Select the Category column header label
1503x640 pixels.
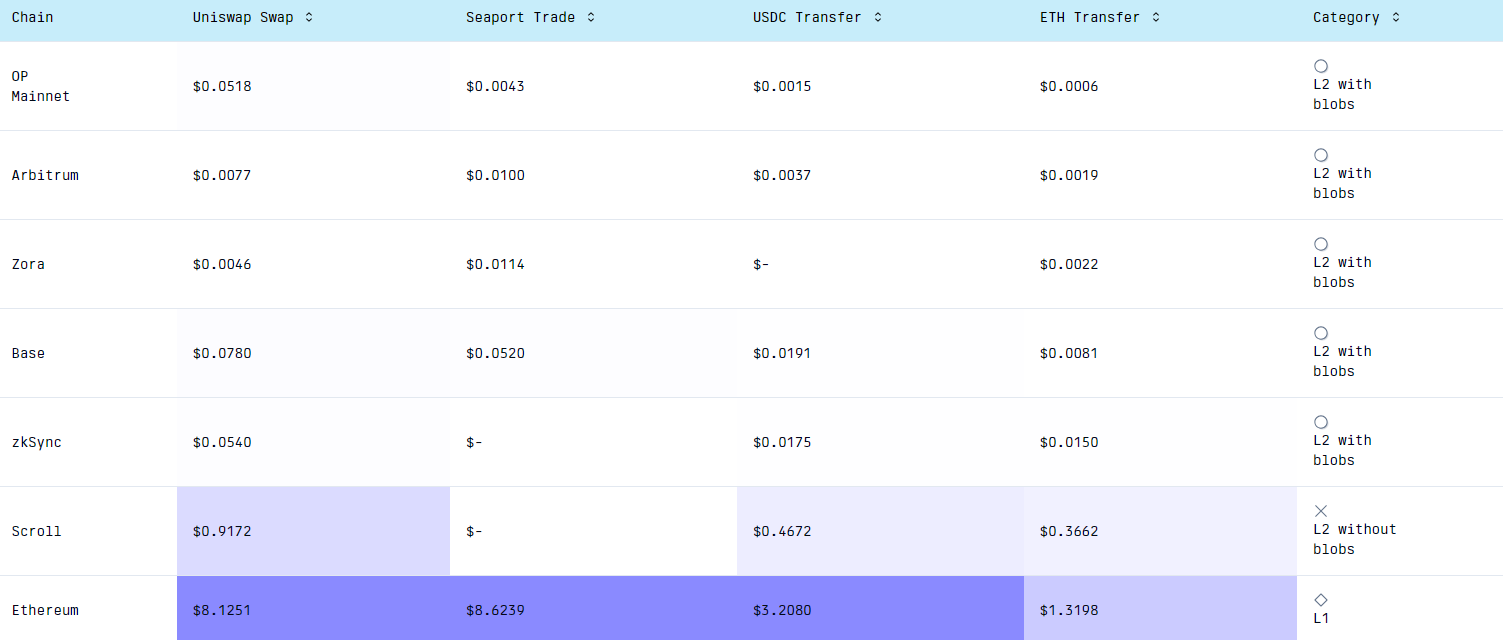coord(1346,17)
